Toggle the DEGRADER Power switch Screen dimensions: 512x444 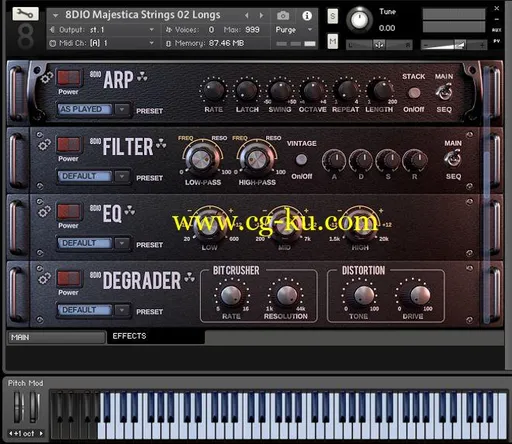(x=69, y=278)
